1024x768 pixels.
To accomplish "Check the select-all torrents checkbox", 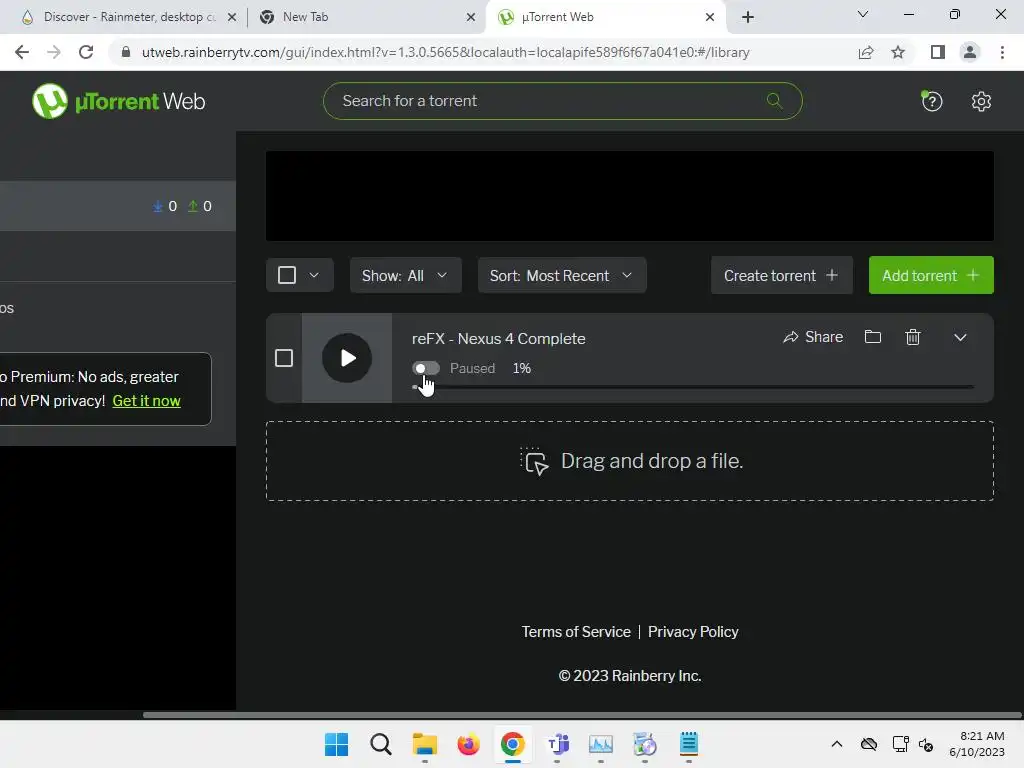I will coord(287,275).
